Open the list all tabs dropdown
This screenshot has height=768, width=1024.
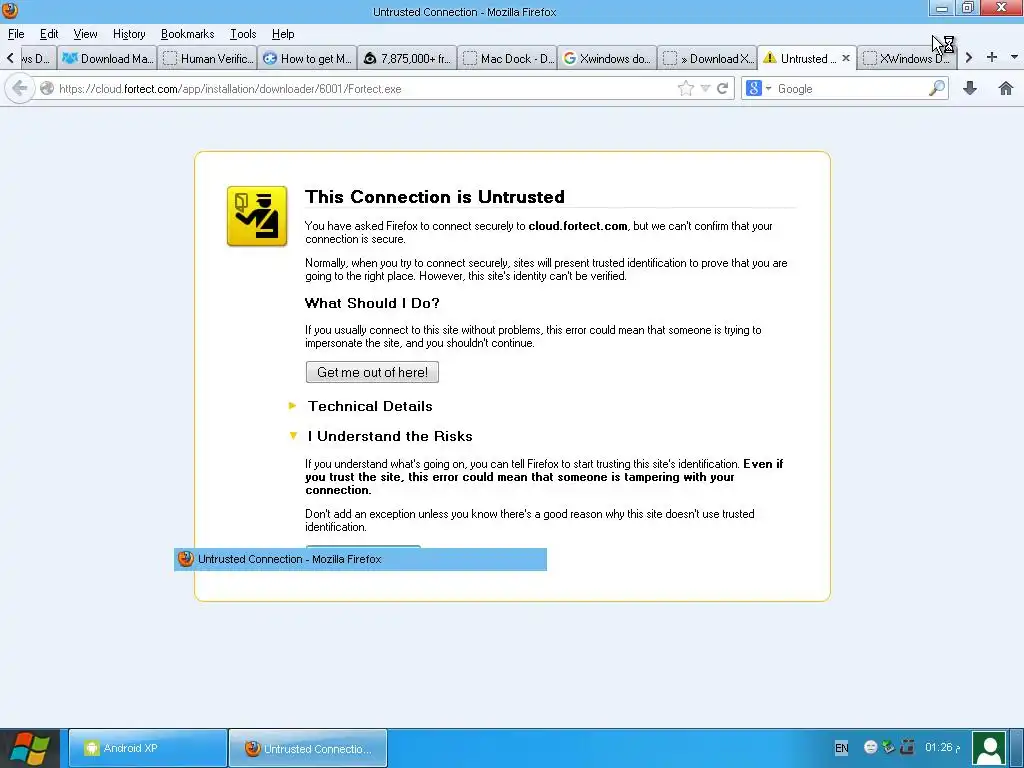(x=1014, y=57)
